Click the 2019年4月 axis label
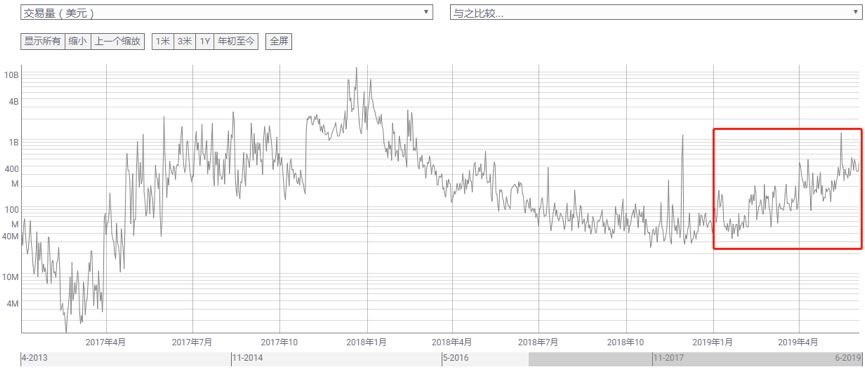 point(799,342)
